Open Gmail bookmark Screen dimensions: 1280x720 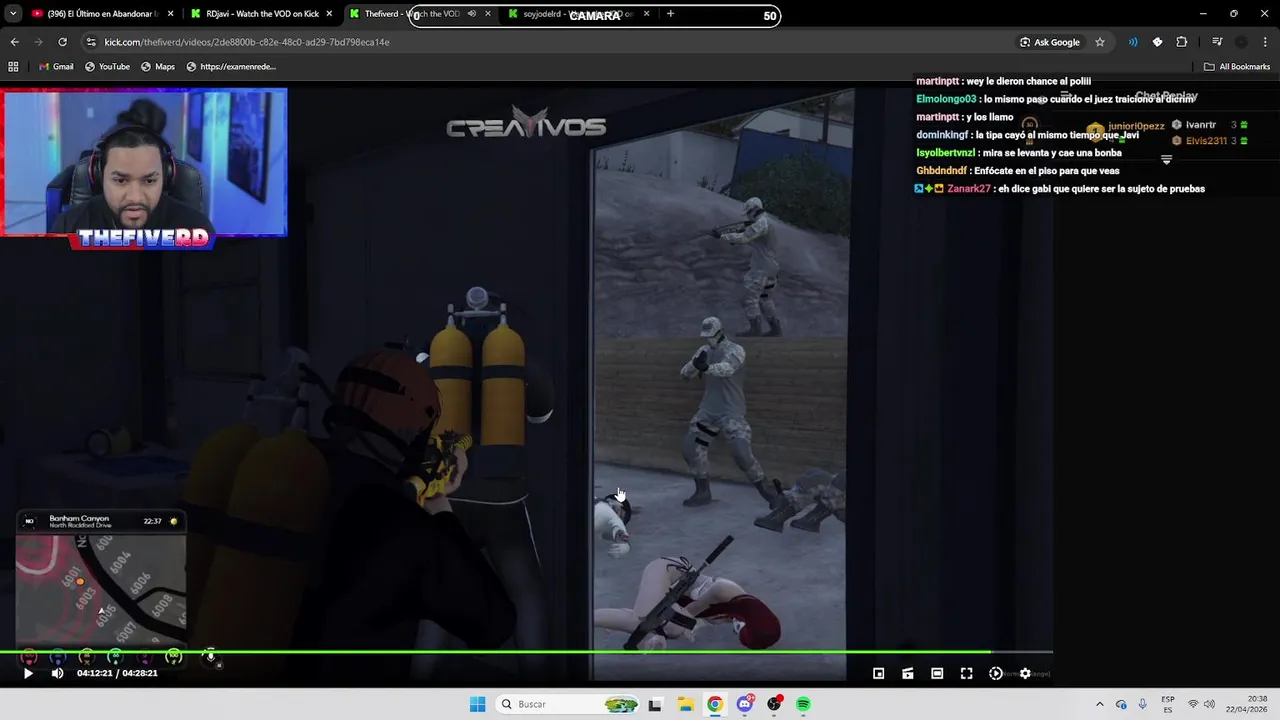(55, 66)
